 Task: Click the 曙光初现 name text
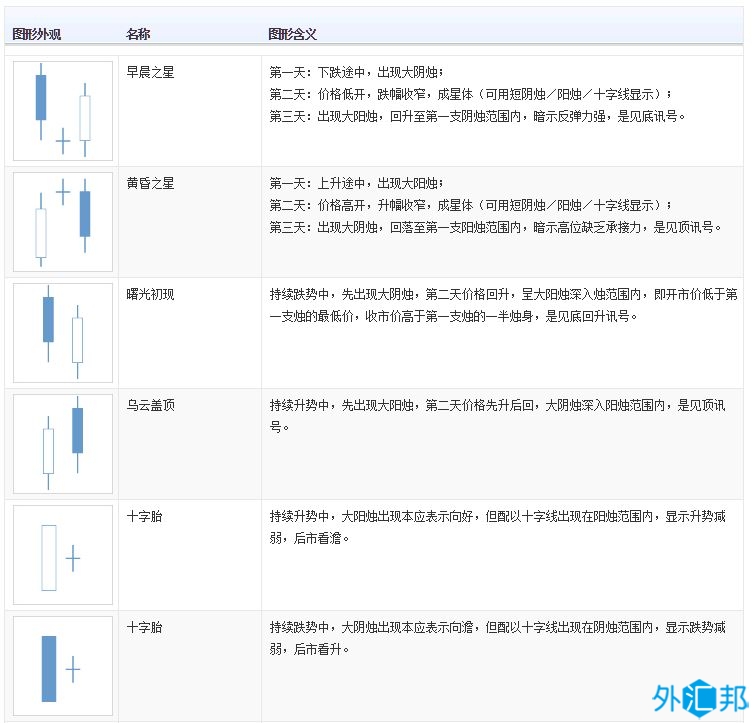click(150, 295)
